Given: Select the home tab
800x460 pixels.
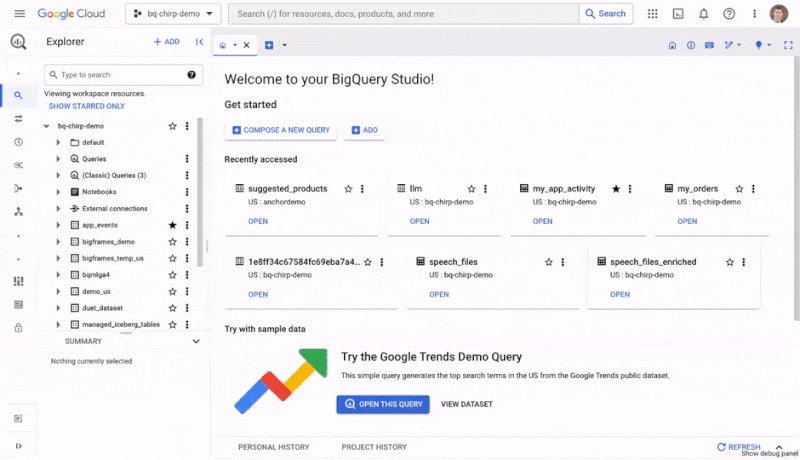Looking at the screenshot, I should (223, 45).
